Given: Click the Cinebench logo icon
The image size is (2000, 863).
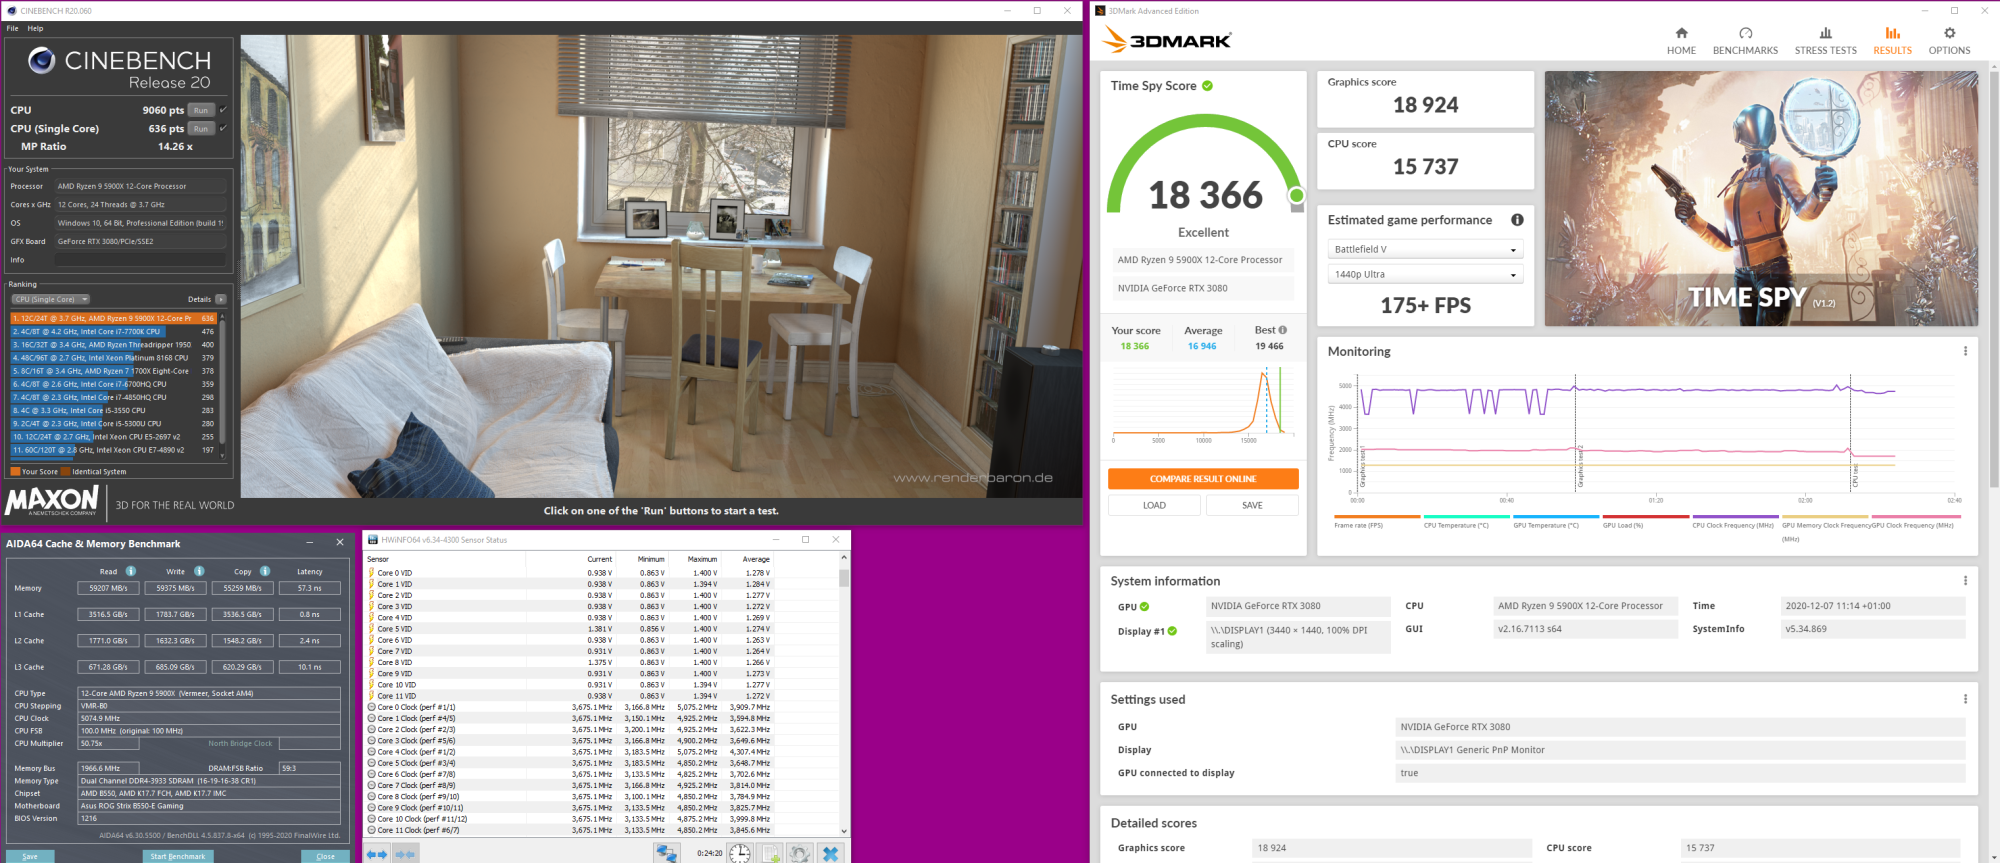Looking at the screenshot, I should click(41, 60).
